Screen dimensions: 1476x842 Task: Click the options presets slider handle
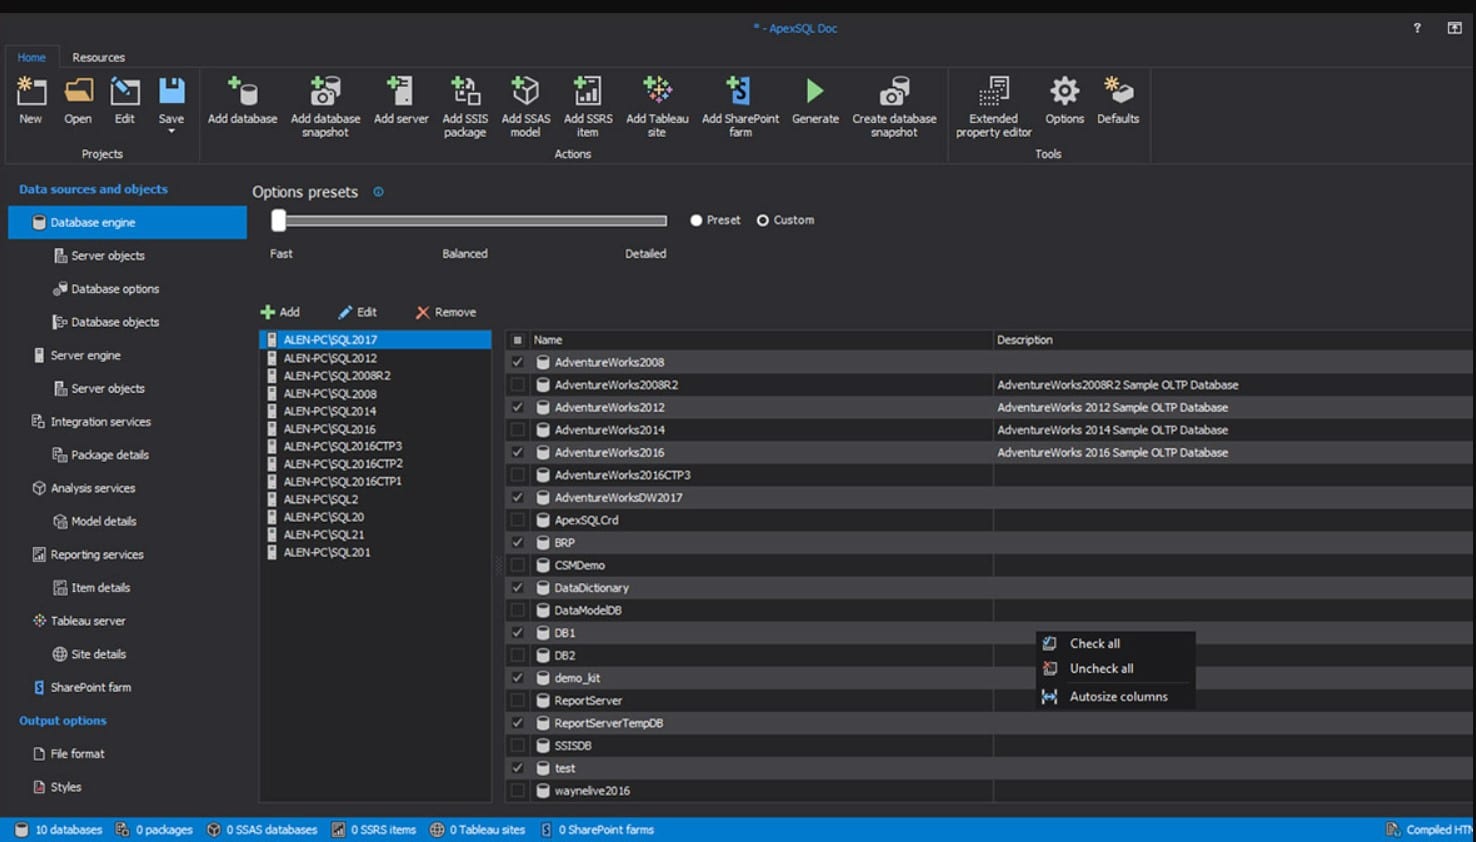279,220
